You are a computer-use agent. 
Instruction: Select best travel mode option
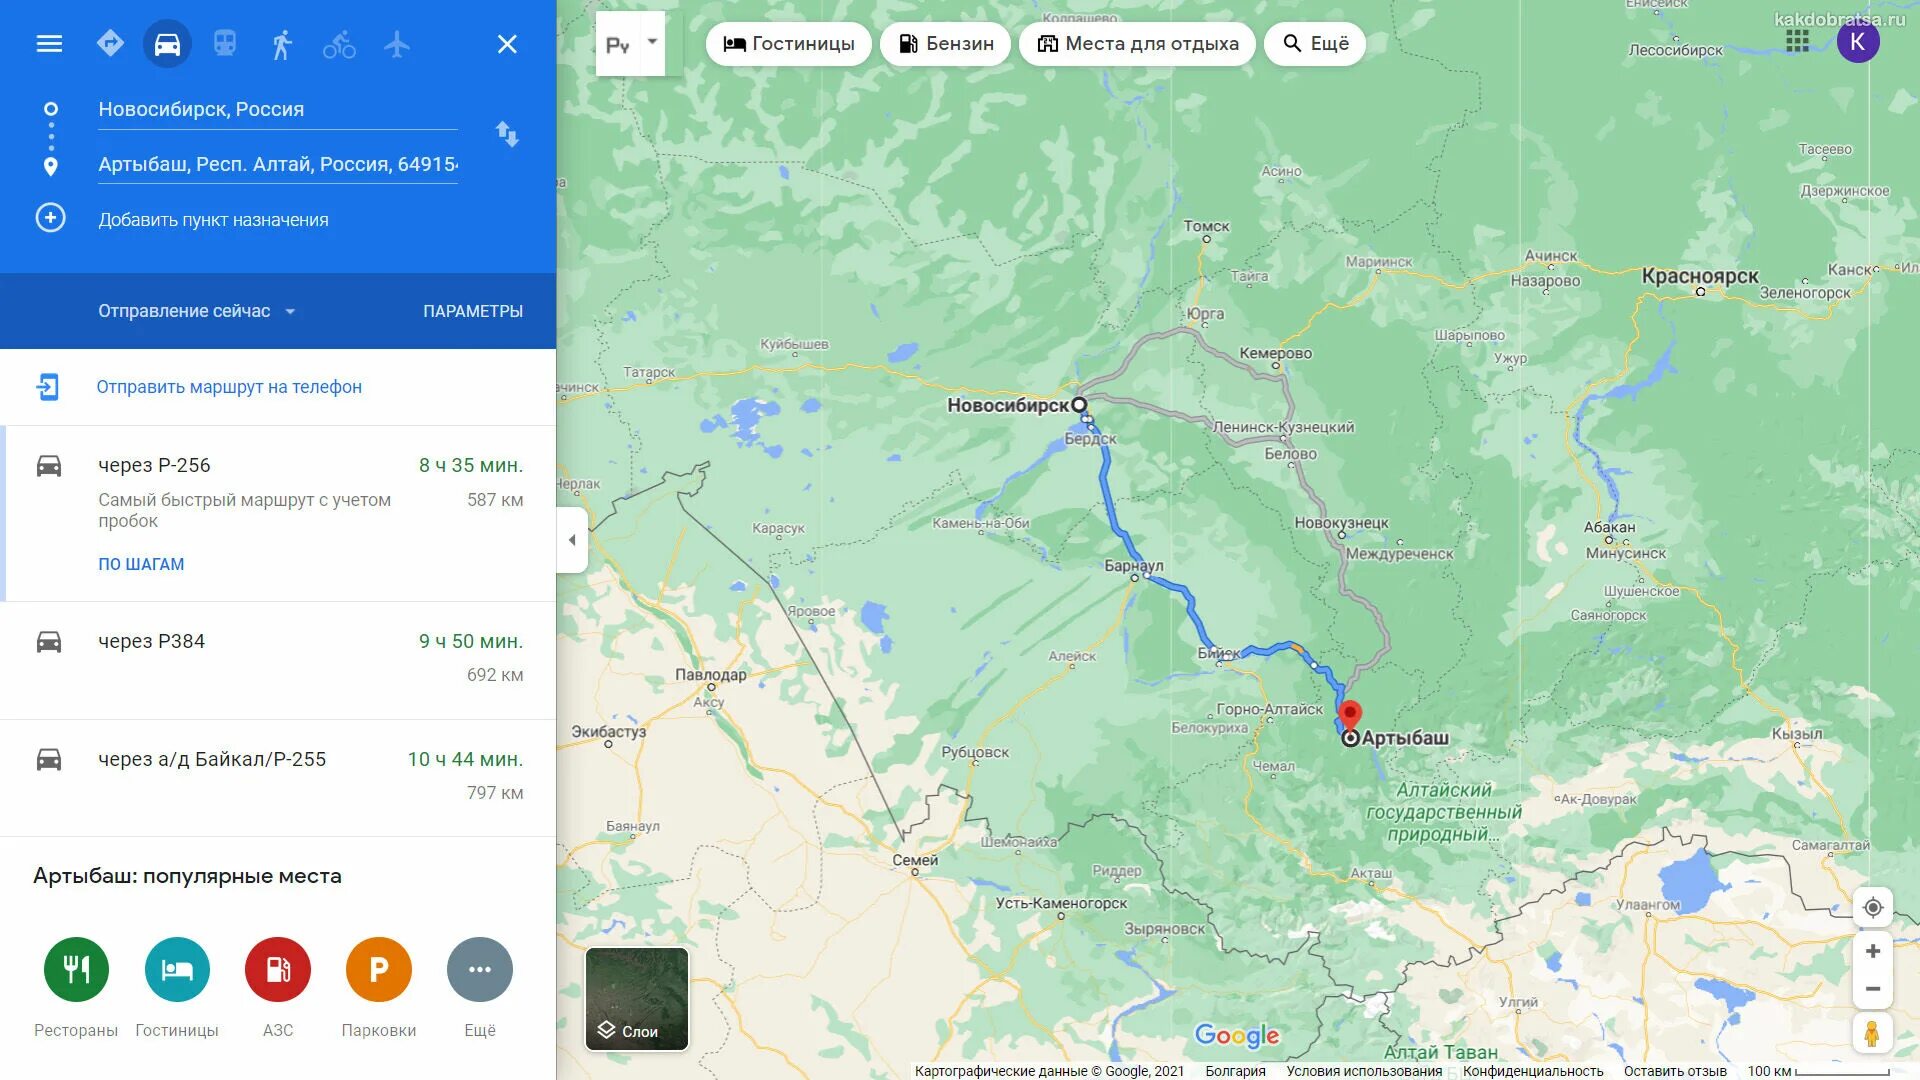click(110, 44)
